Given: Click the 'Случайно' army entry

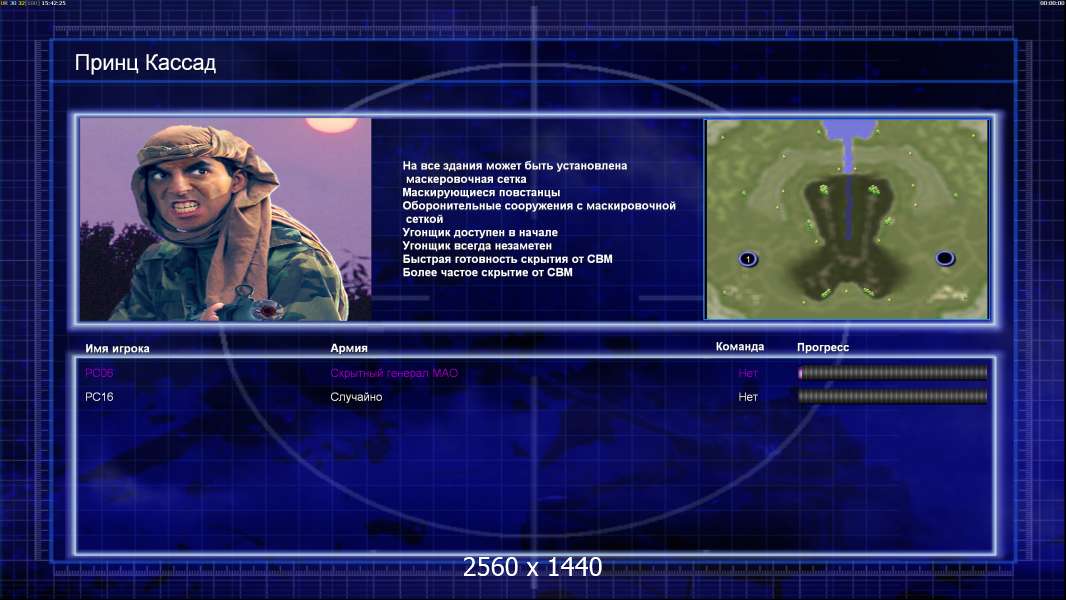Looking at the screenshot, I should click(356, 397).
